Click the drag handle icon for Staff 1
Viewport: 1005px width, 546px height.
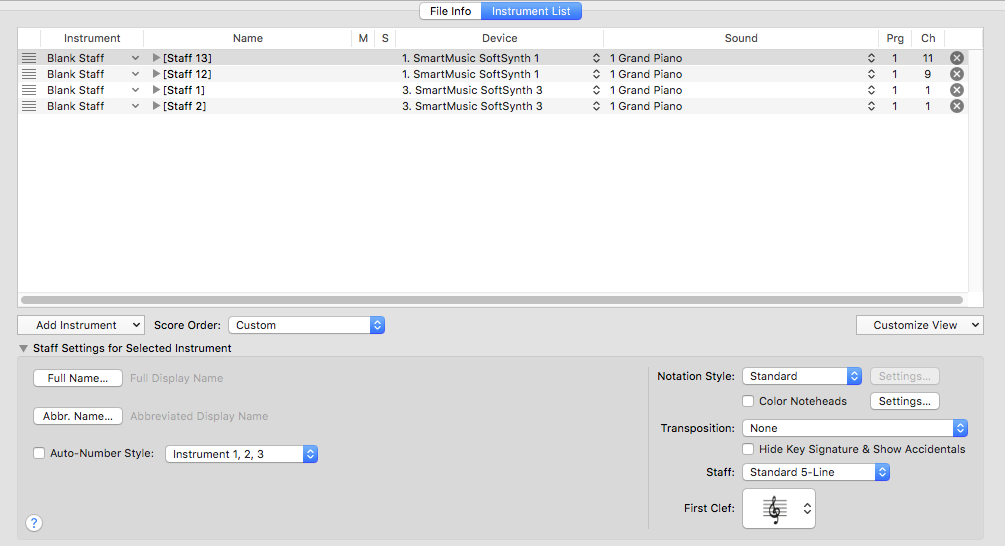point(29,90)
